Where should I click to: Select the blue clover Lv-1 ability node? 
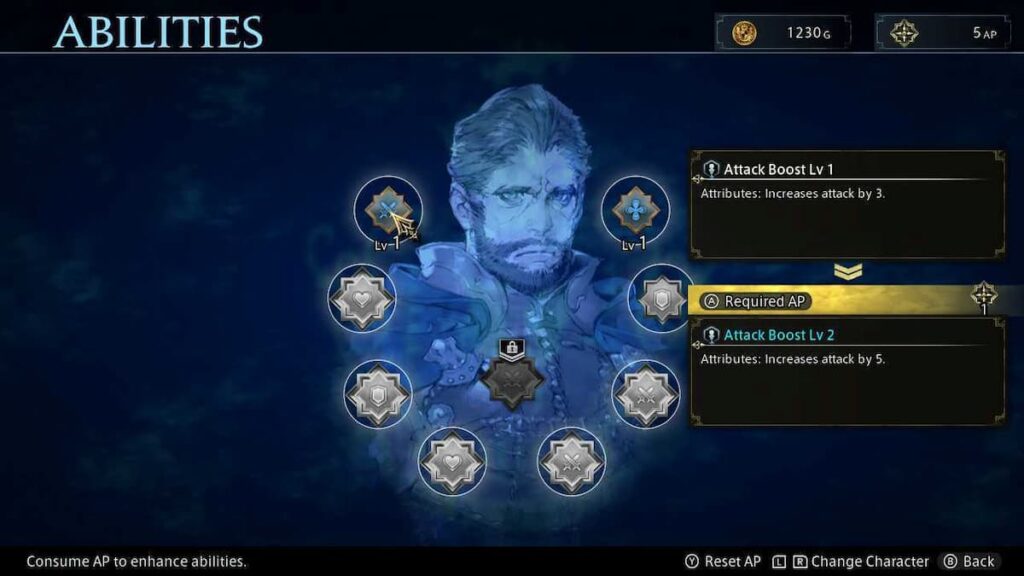pos(635,210)
